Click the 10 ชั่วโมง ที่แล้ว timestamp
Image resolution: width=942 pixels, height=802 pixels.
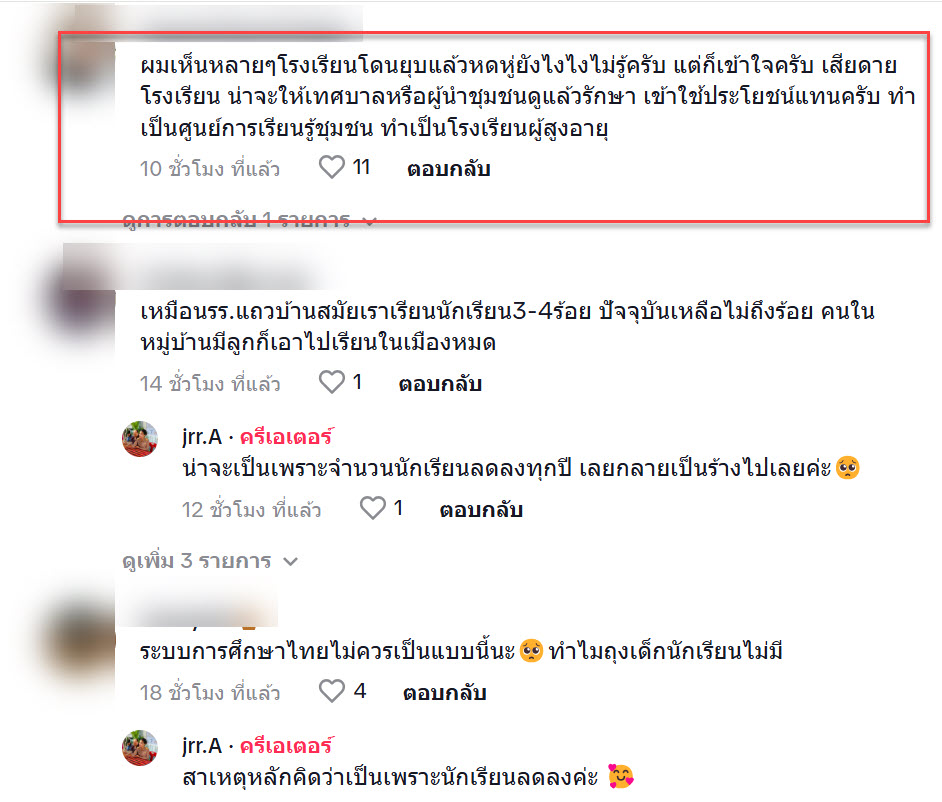(x=210, y=169)
